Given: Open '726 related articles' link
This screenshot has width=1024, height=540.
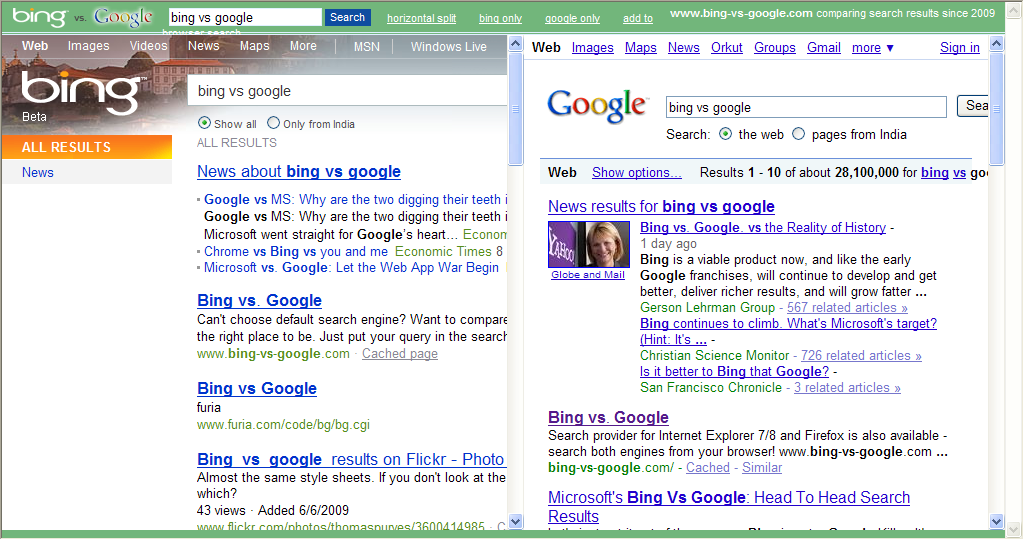Looking at the screenshot, I should pos(861,356).
